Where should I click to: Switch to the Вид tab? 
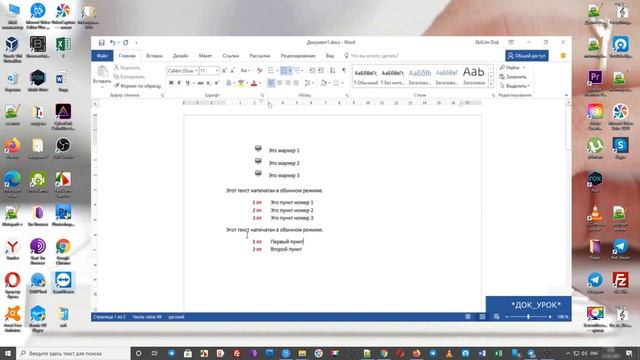[x=330, y=56]
